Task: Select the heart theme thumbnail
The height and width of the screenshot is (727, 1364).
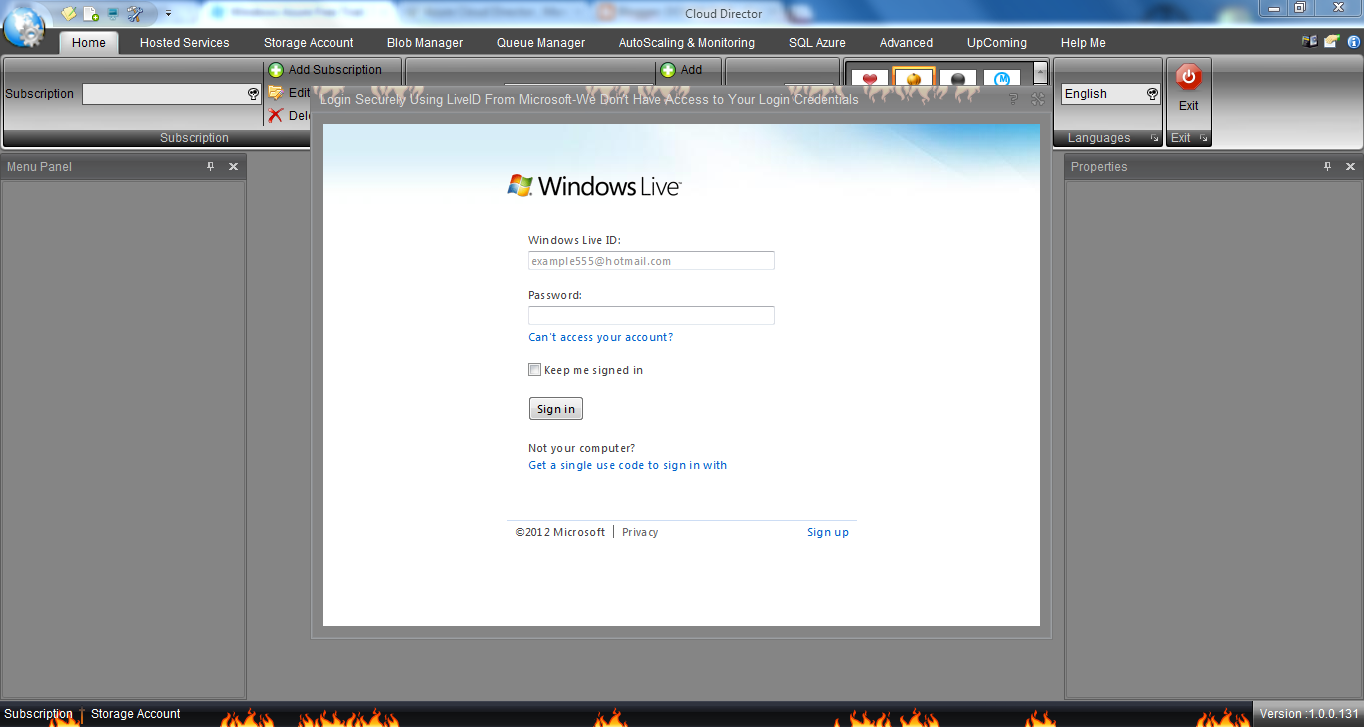Action: 870,79
